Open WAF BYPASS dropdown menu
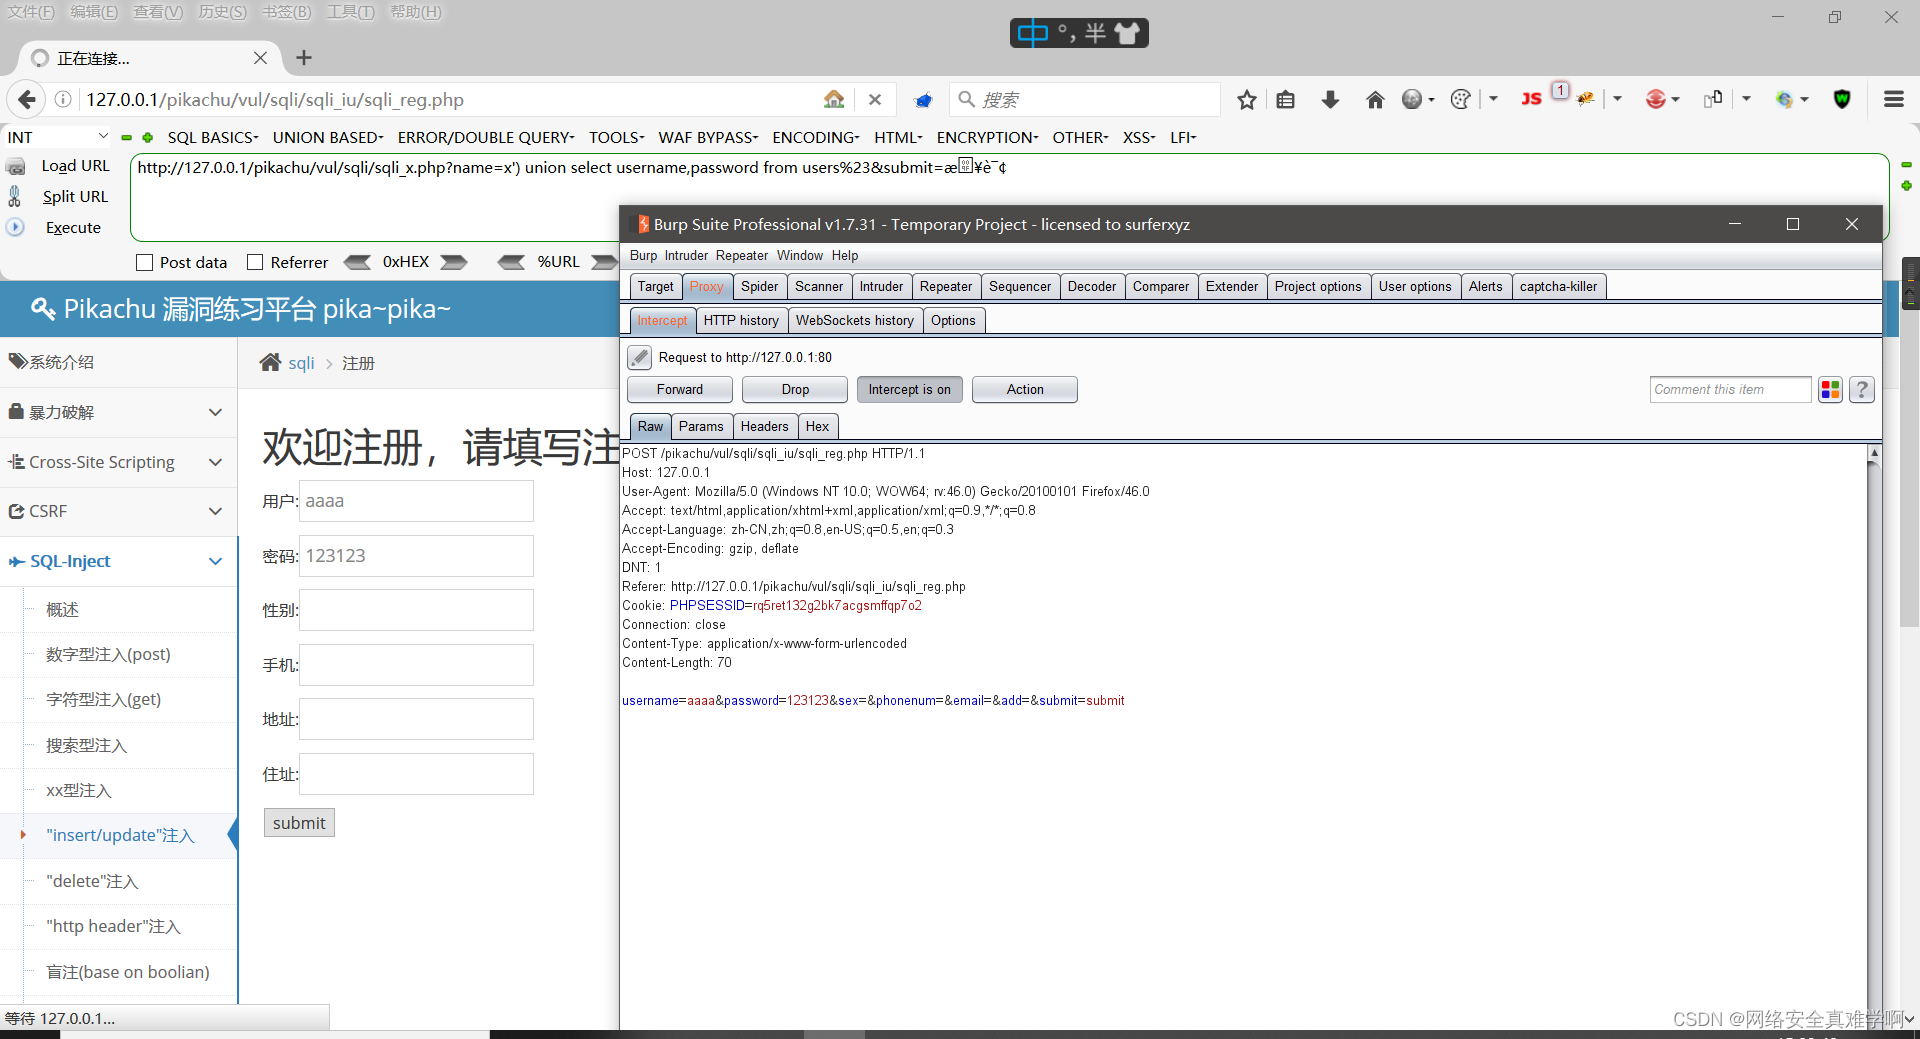Screen dimensions: 1920x1039 click(x=708, y=137)
